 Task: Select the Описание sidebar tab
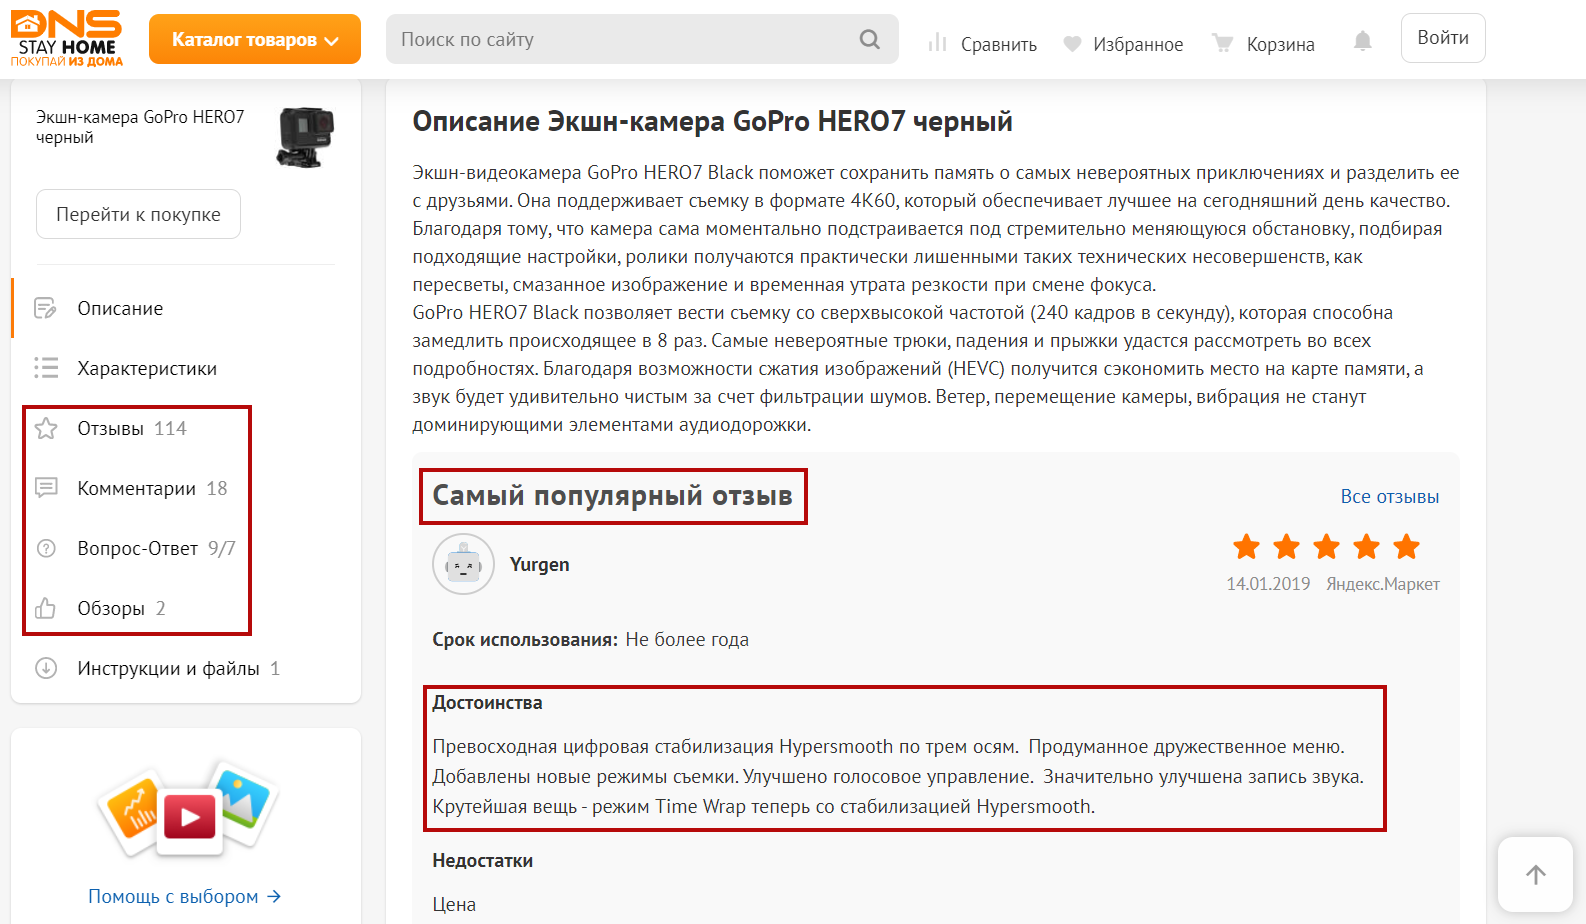coord(120,308)
